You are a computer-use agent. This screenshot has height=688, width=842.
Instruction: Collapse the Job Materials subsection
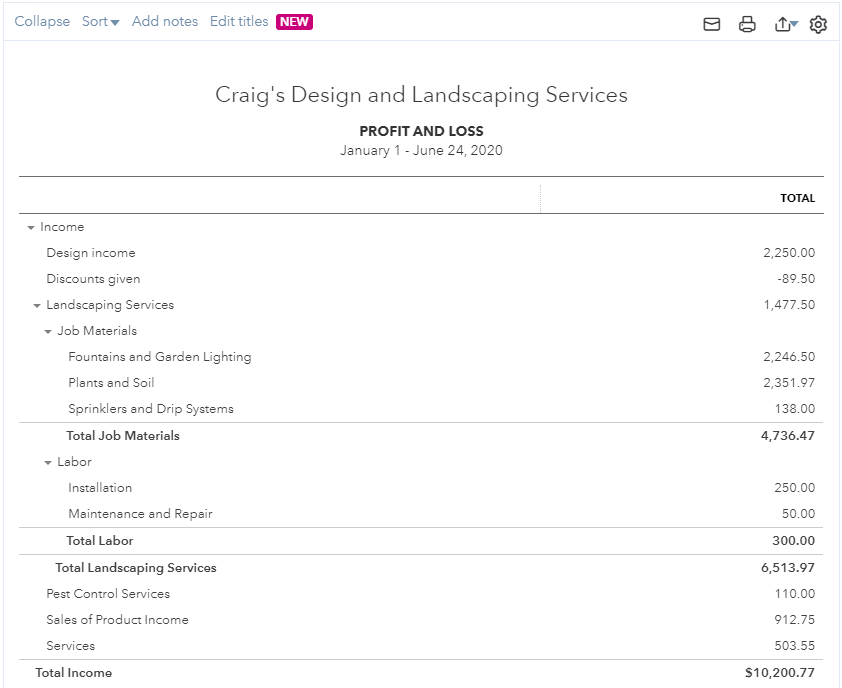pos(48,332)
